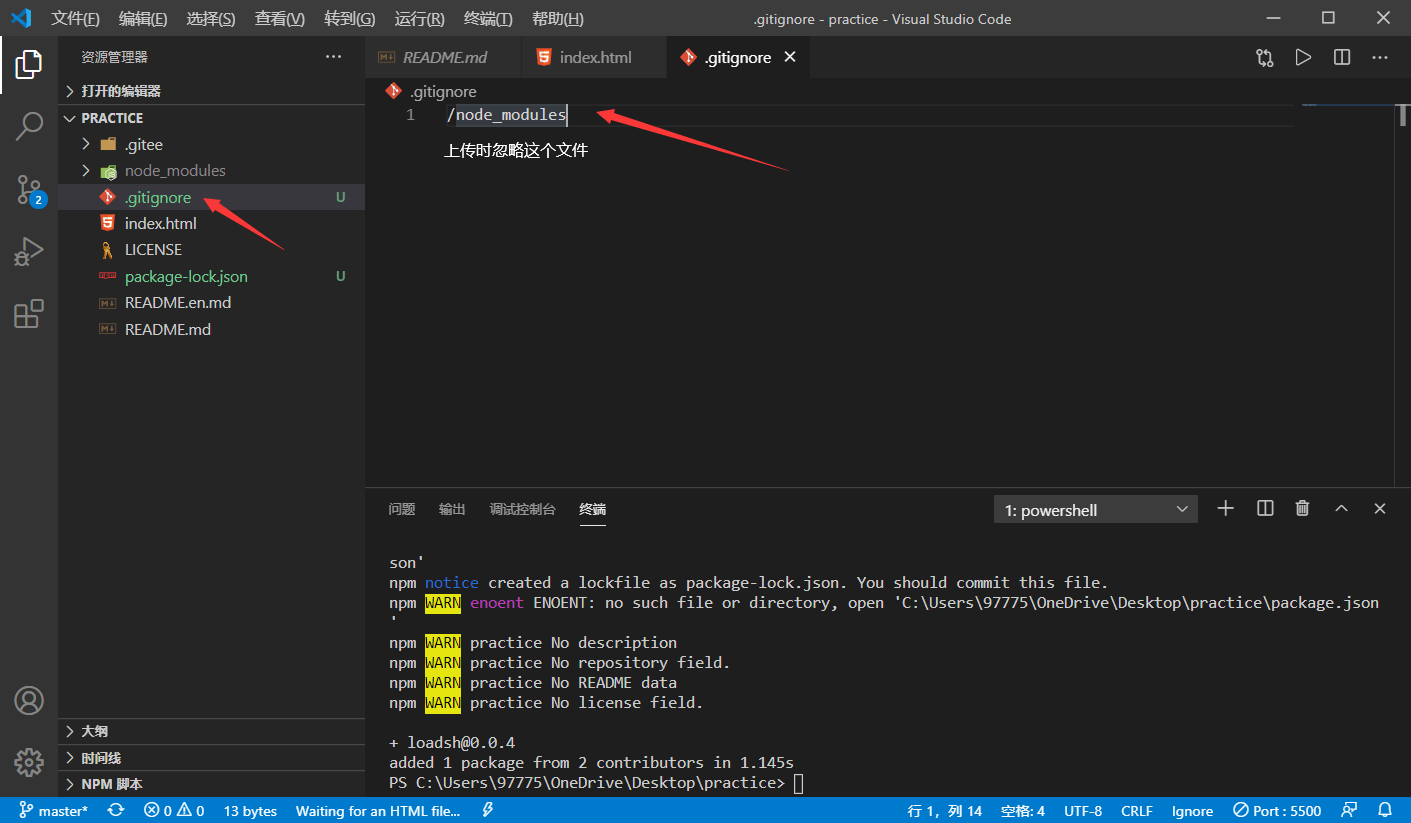Create a new terminal with plus icon
Viewport: 1411px width, 823px height.
point(1225,509)
